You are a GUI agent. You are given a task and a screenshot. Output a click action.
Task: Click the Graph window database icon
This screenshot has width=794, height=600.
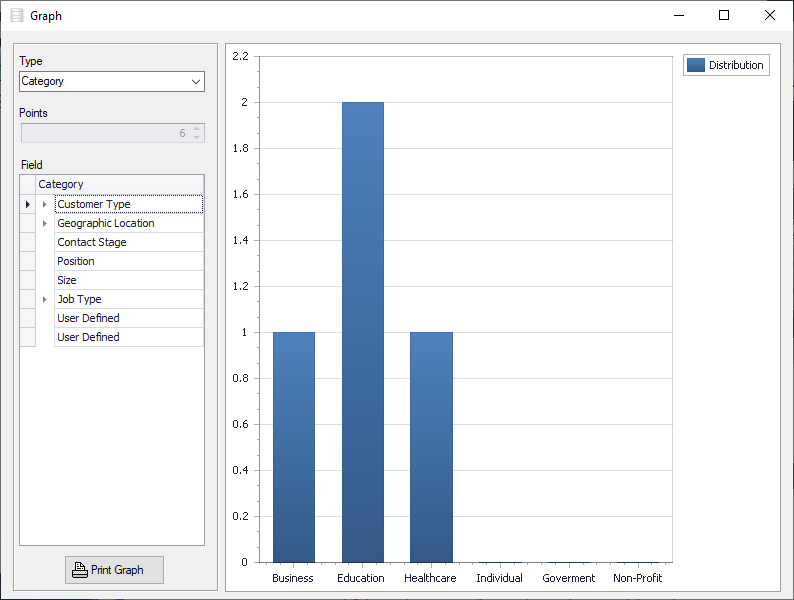point(17,16)
